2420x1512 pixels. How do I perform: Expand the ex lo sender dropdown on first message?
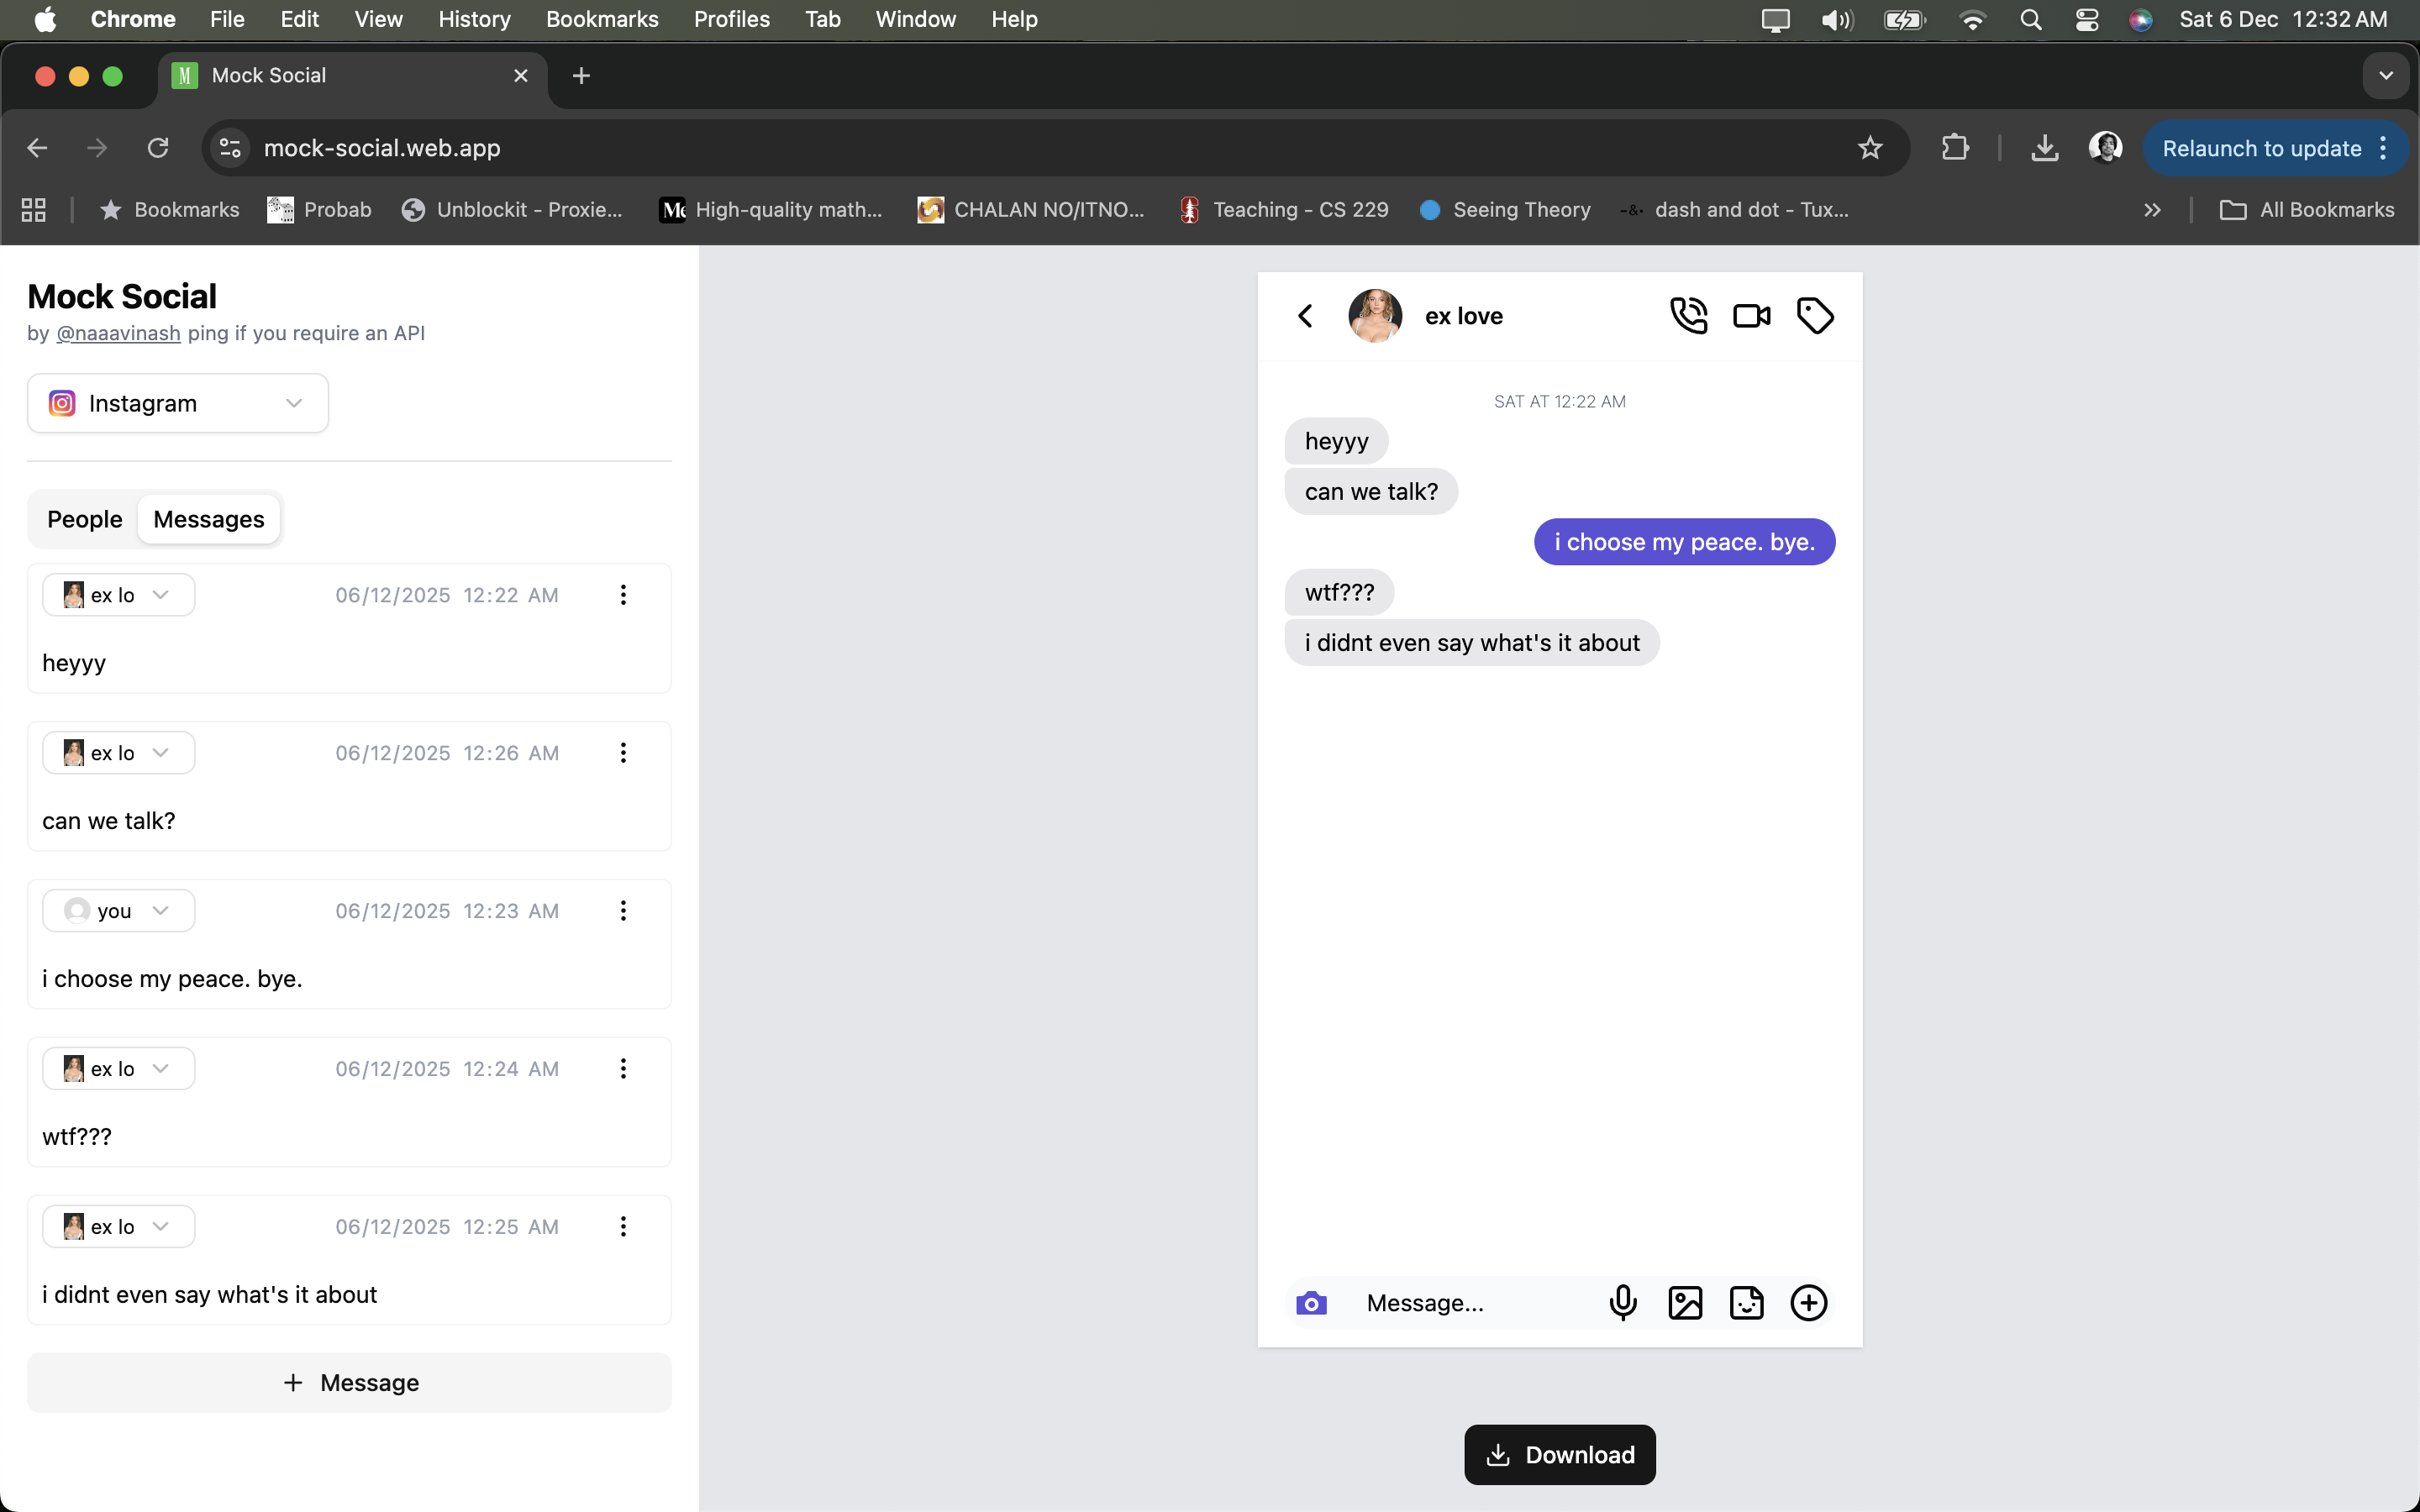pyautogui.click(x=118, y=594)
